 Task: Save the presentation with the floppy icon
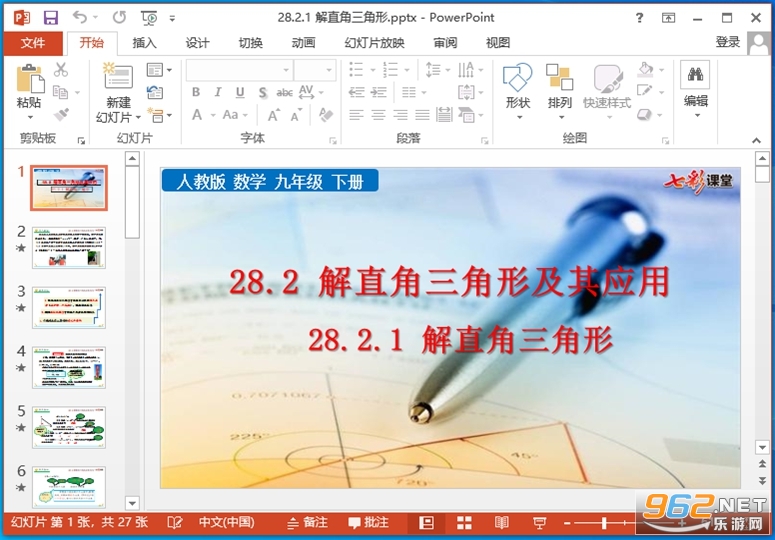tap(50, 18)
